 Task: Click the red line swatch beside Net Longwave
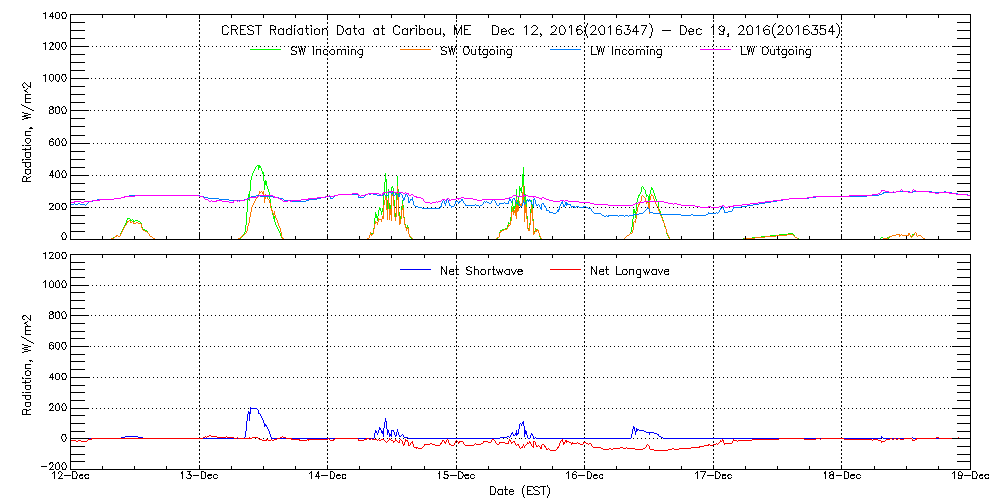click(x=567, y=270)
